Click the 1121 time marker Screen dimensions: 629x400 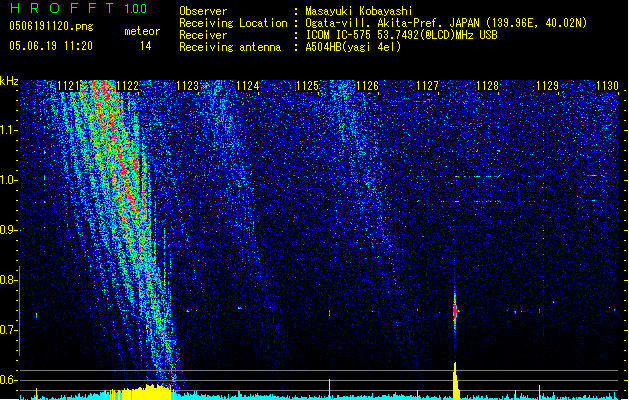click(69, 86)
